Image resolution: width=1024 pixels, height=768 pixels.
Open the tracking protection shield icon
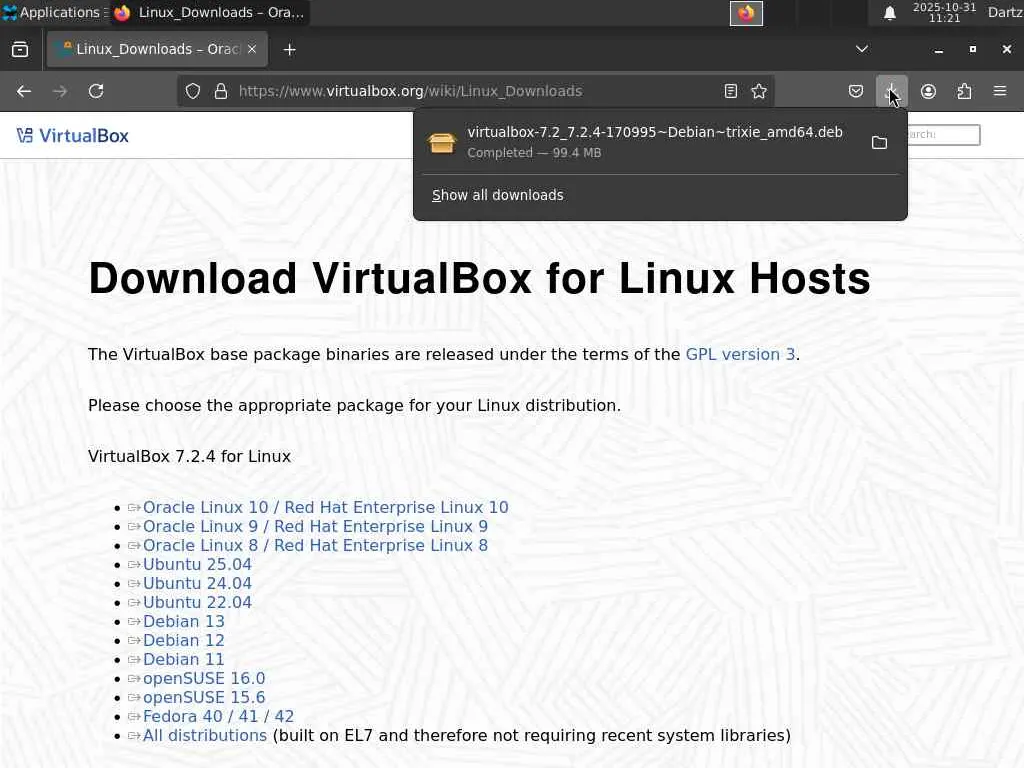pos(193,91)
